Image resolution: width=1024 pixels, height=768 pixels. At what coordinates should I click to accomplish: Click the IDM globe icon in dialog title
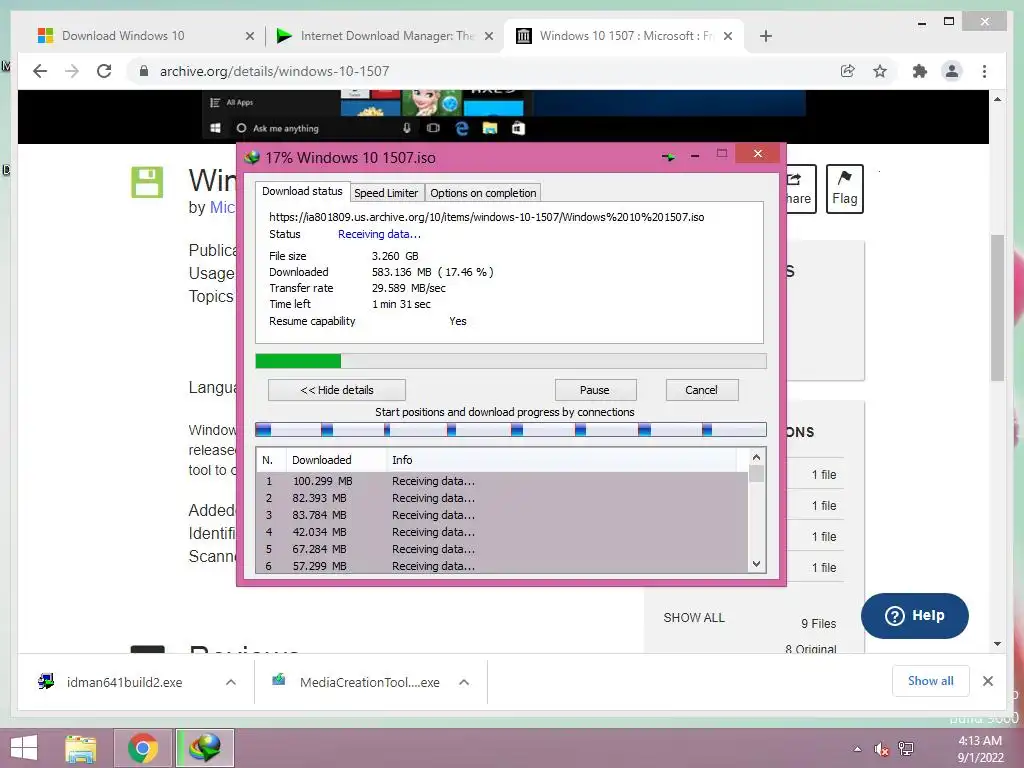click(251, 157)
